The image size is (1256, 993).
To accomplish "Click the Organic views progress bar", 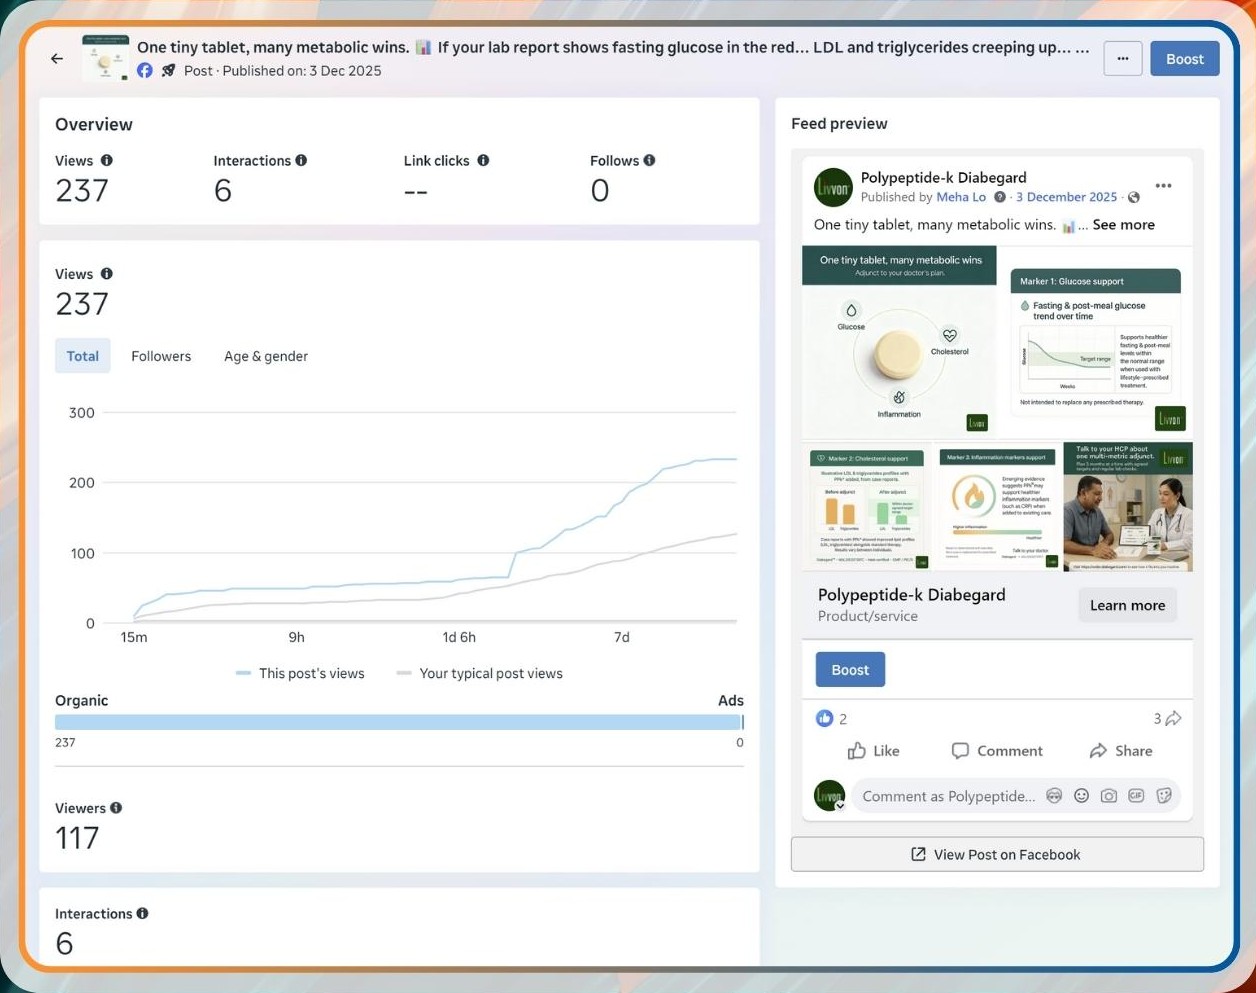I will (x=398, y=722).
